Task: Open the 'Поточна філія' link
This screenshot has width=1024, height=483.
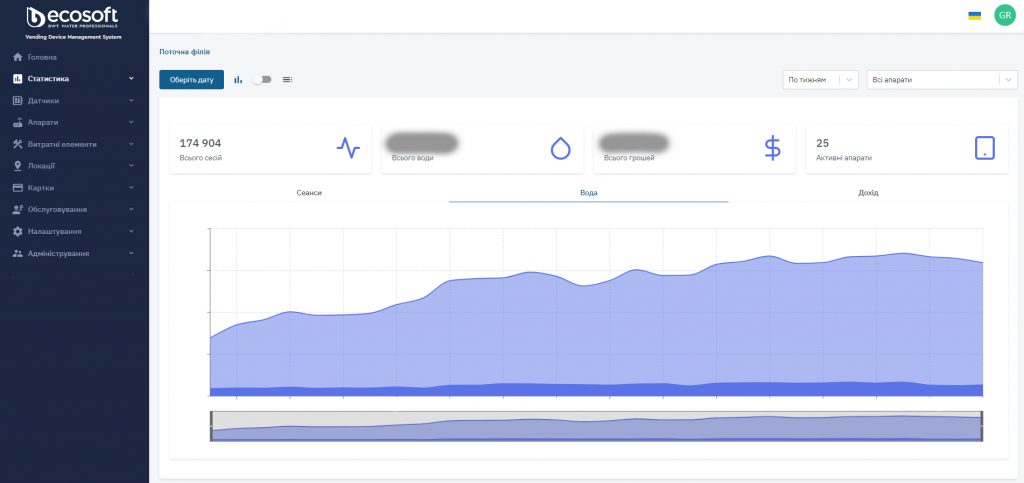Action: click(x=185, y=52)
